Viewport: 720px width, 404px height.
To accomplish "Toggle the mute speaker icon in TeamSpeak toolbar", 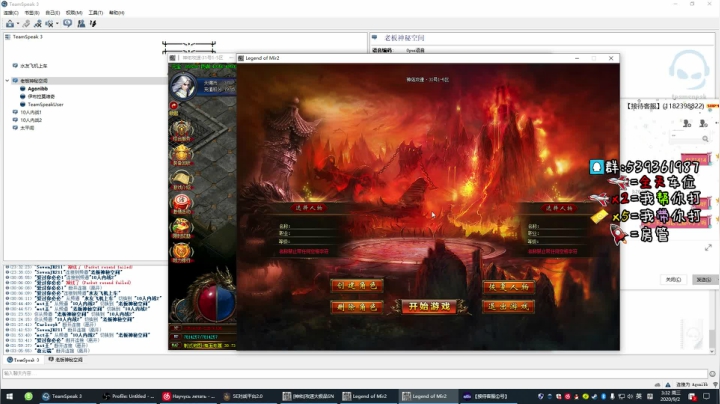I will [x=49, y=23].
